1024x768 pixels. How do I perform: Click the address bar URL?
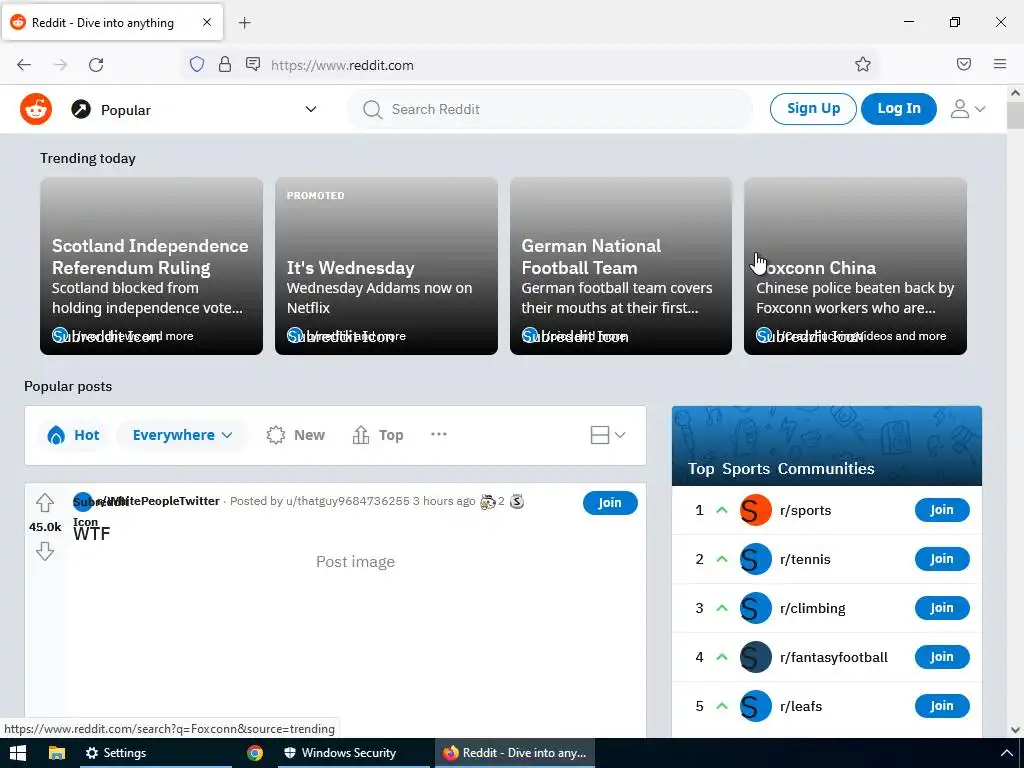click(342, 65)
